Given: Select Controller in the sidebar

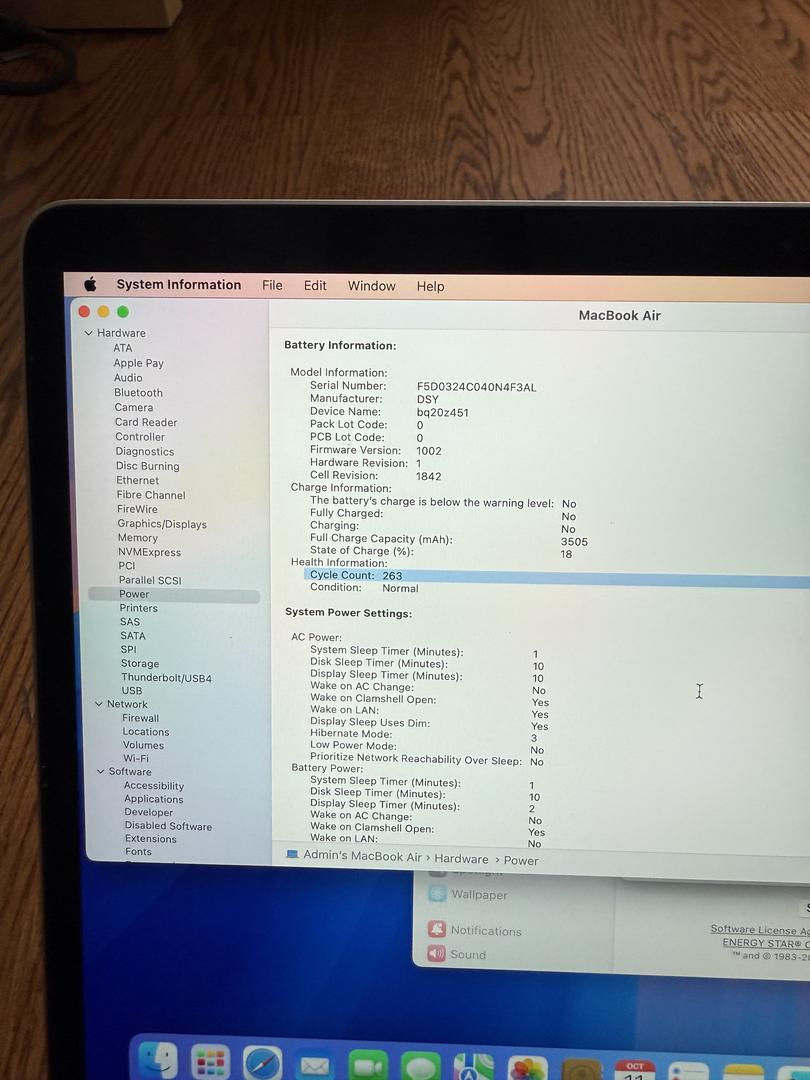Looking at the screenshot, I should 140,437.
